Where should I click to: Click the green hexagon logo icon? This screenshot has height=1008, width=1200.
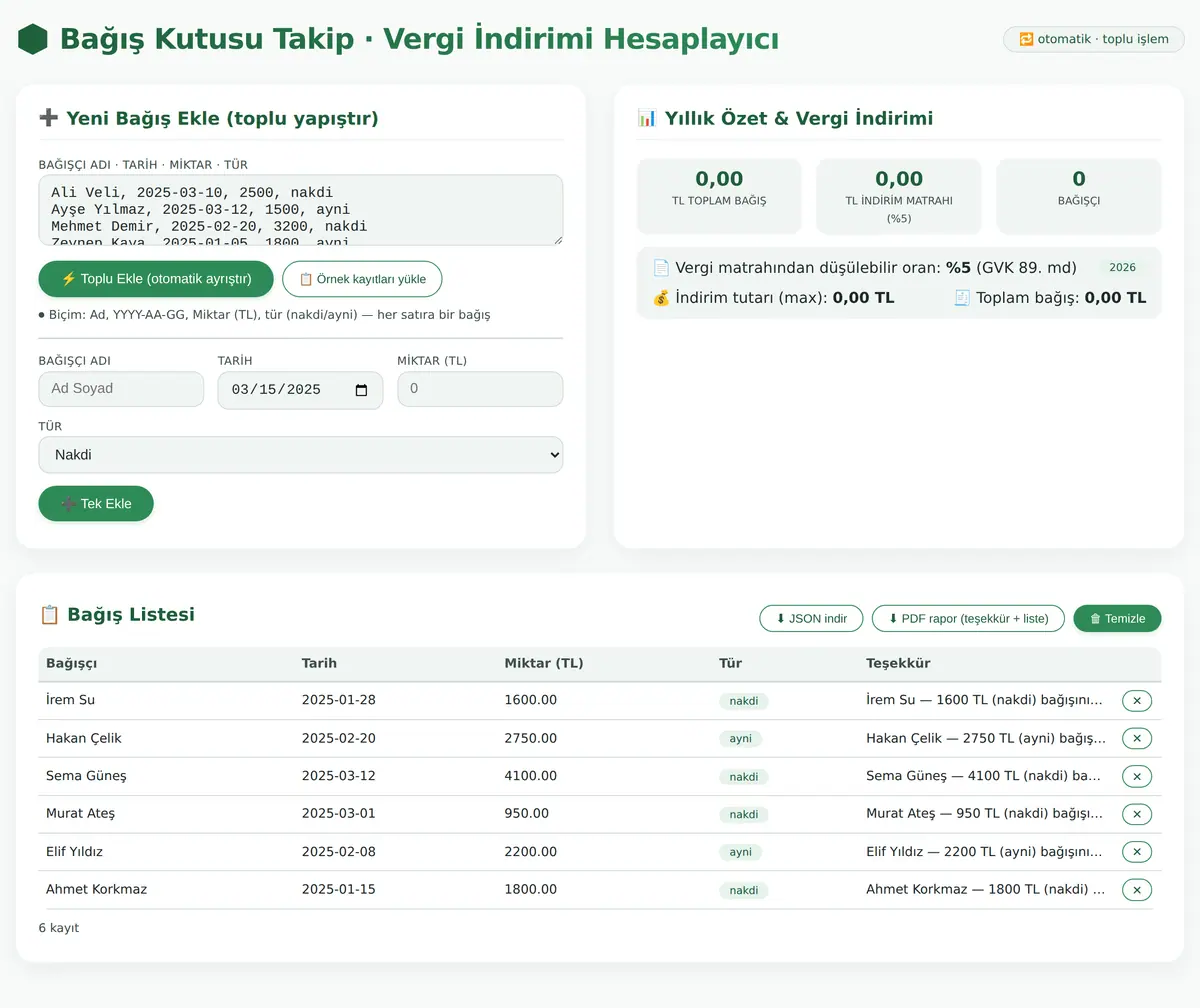coord(33,40)
